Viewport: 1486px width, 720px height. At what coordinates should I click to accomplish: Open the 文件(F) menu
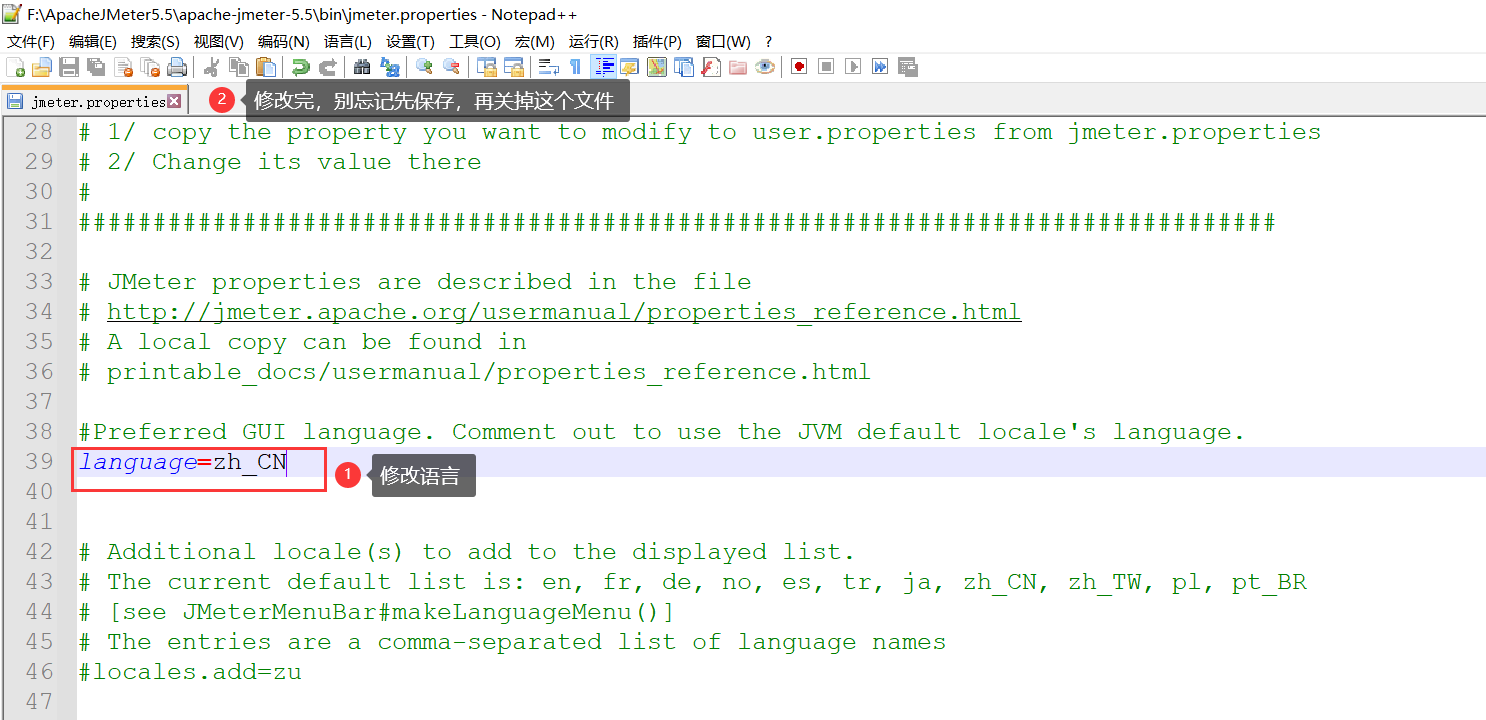tap(31, 42)
